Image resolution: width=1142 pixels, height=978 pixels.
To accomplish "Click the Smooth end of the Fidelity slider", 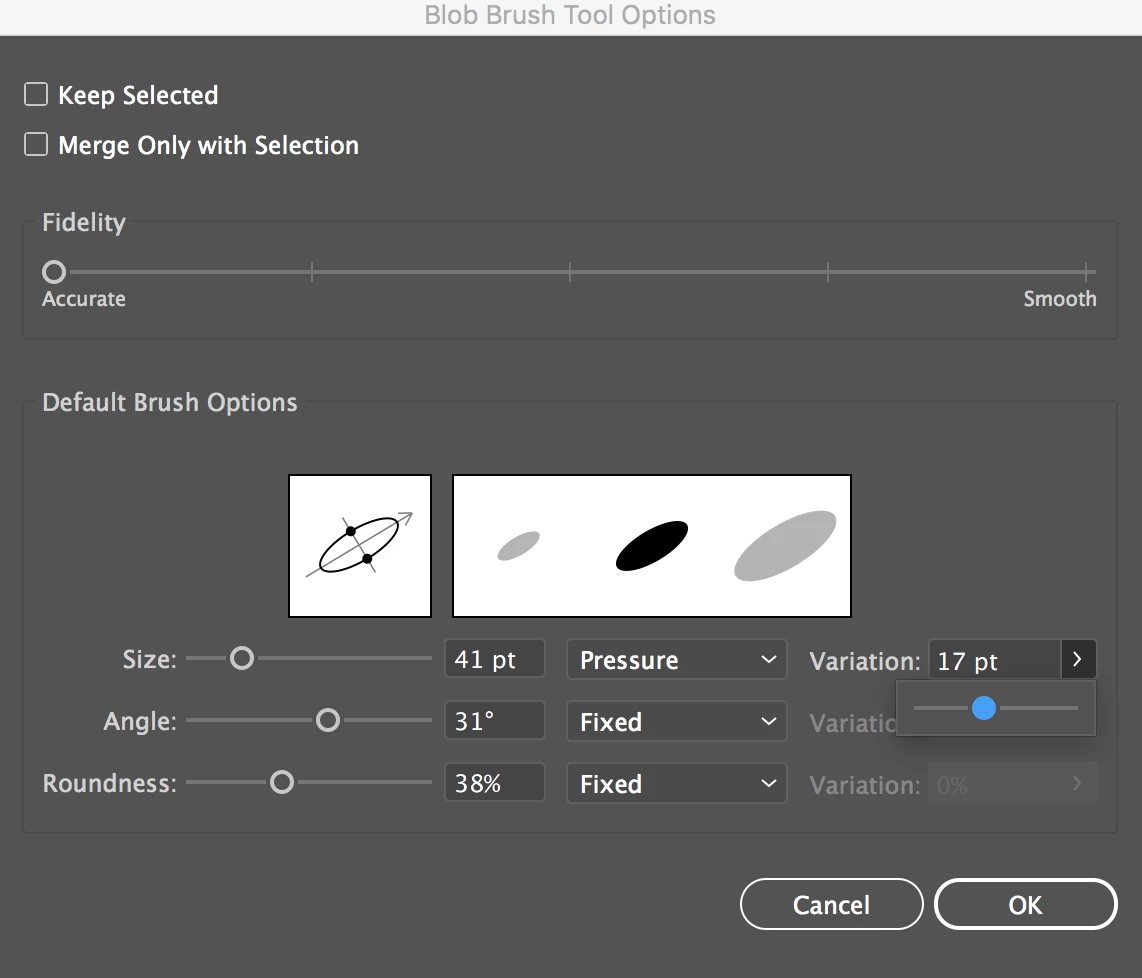I will (x=1086, y=272).
